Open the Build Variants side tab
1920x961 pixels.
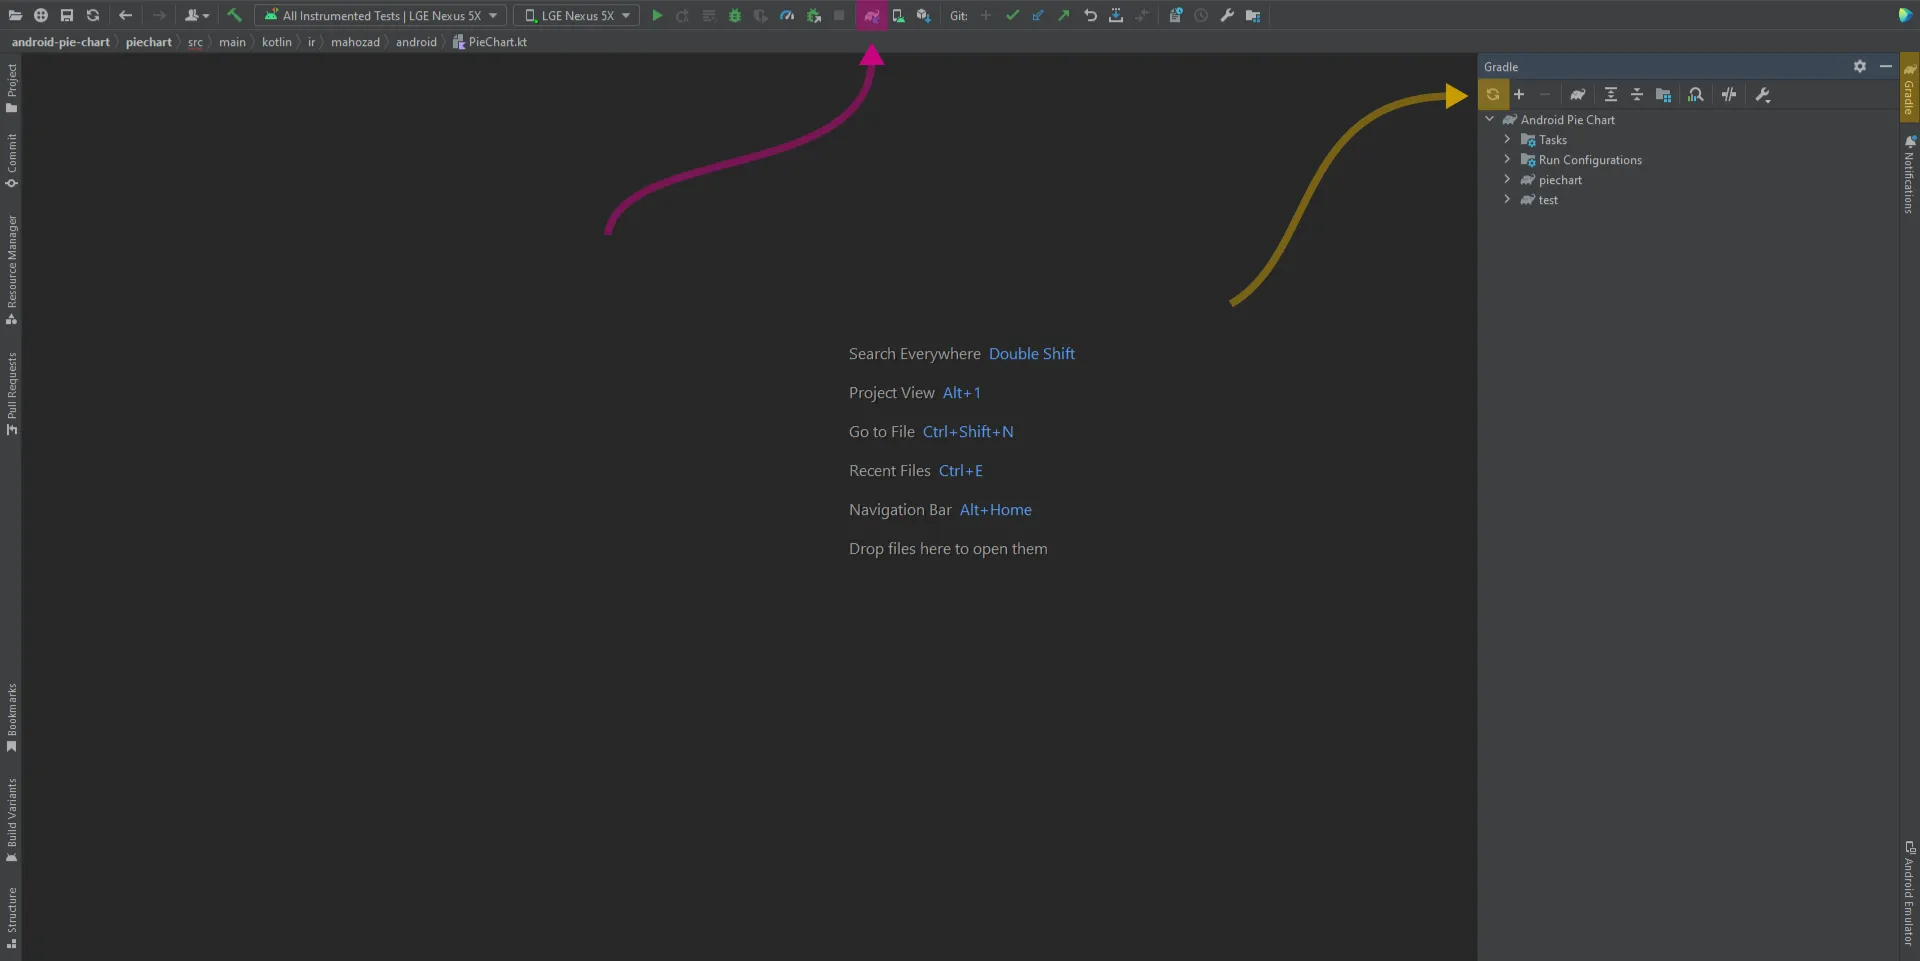tap(11, 820)
